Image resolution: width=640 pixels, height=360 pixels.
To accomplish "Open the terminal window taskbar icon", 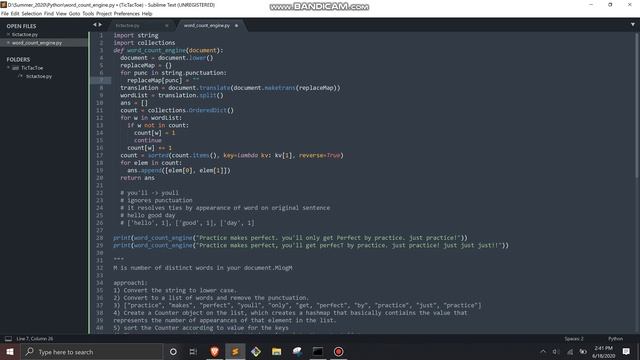I will coord(318,351).
